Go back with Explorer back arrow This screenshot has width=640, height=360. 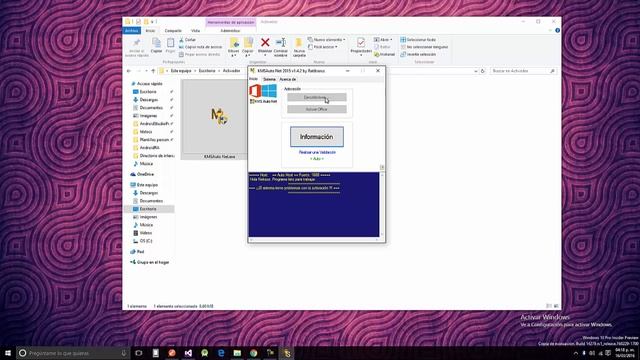129,71
